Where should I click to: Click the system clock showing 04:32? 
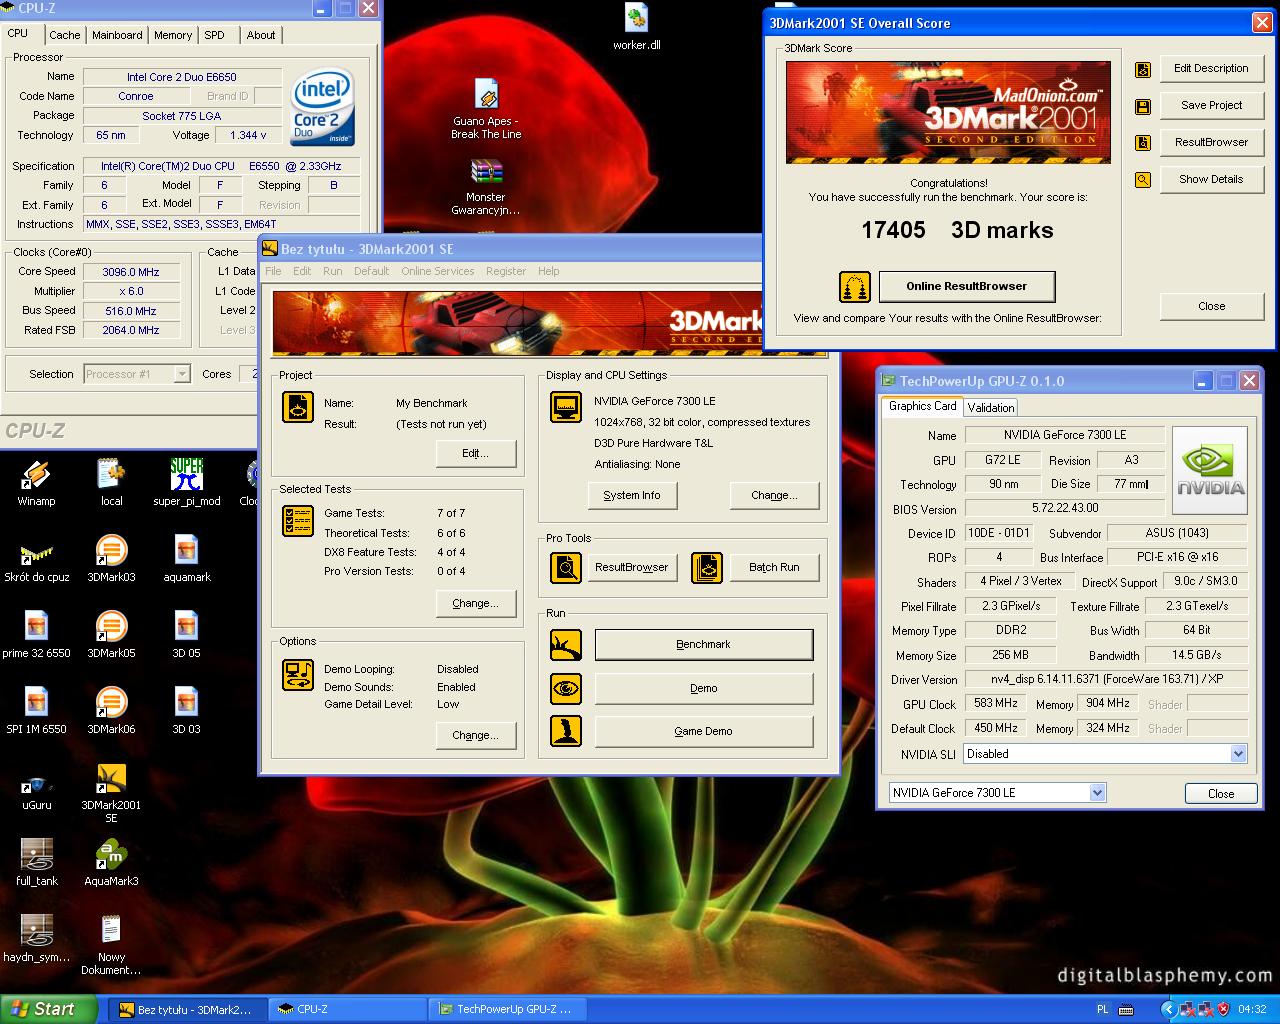pyautogui.click(x=1252, y=1009)
